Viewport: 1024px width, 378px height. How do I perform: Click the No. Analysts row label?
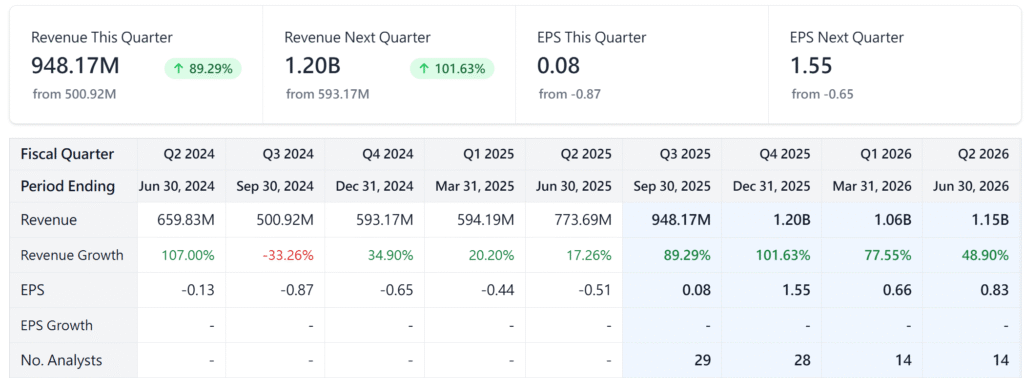tap(61, 360)
